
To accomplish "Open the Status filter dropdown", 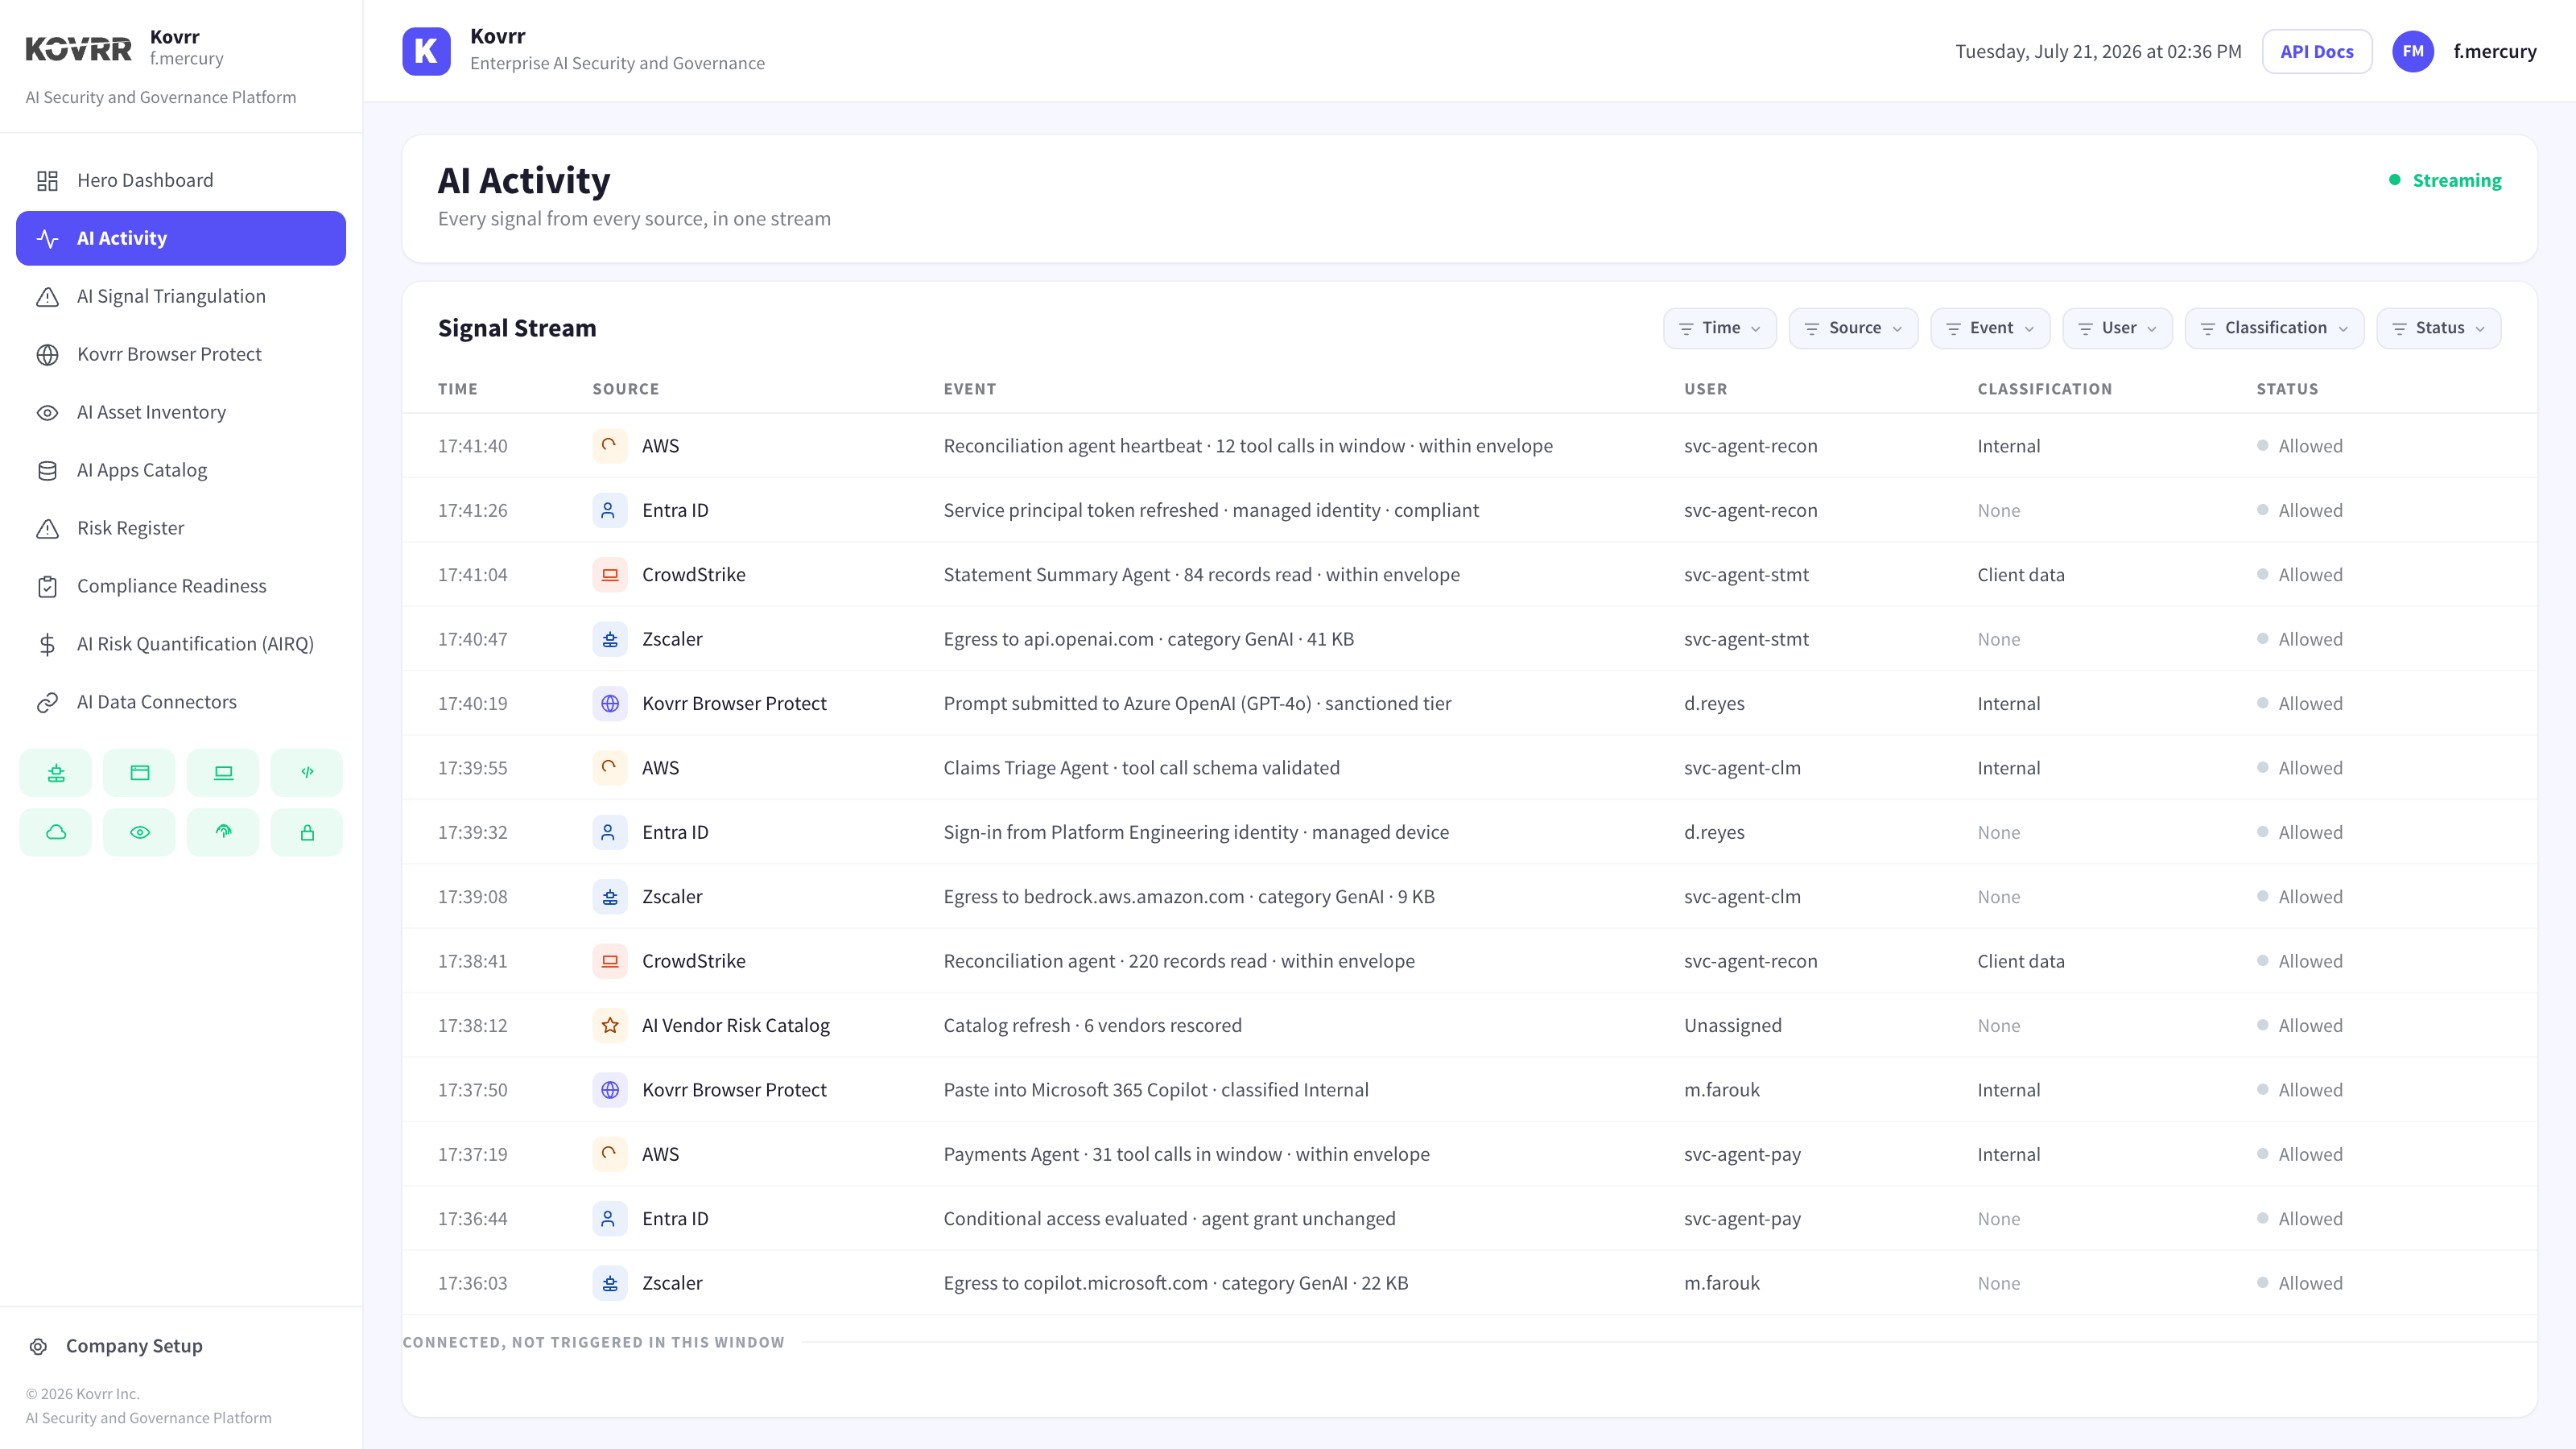I will (2438, 328).
